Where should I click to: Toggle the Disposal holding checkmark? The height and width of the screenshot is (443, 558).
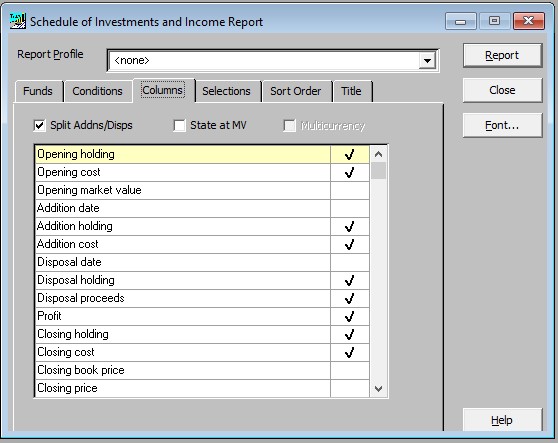coord(350,280)
